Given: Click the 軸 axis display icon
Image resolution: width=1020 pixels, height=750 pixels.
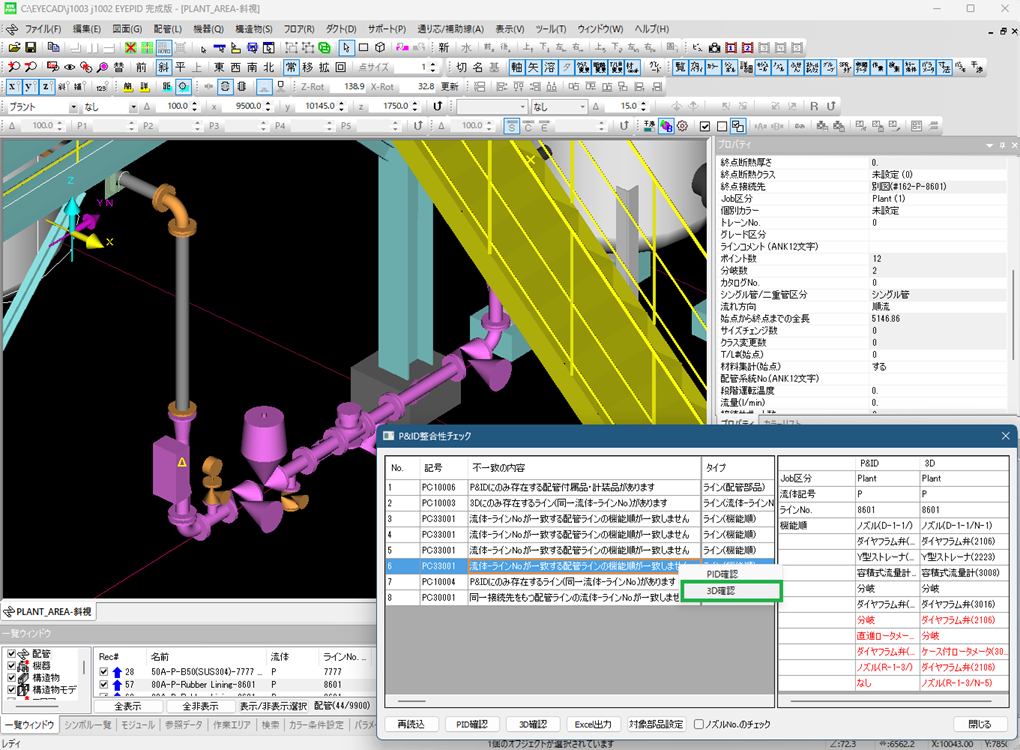Looking at the screenshot, I should point(517,67).
